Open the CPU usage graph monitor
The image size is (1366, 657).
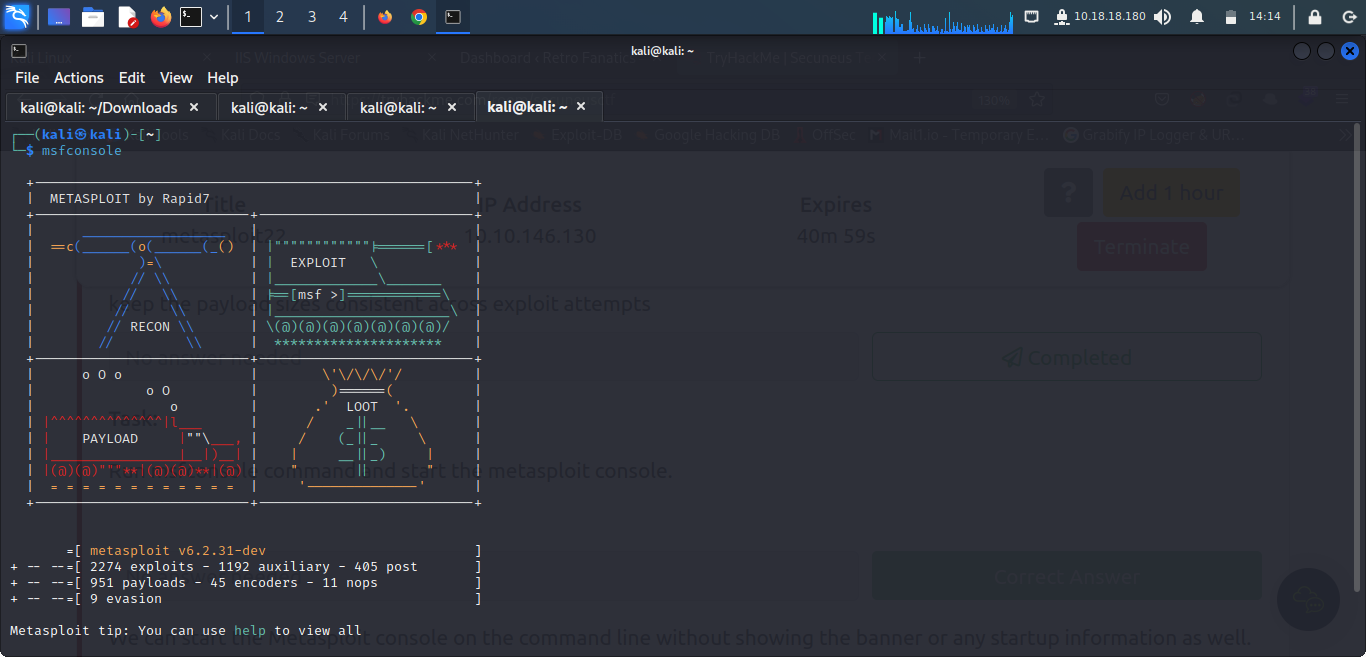click(943, 20)
